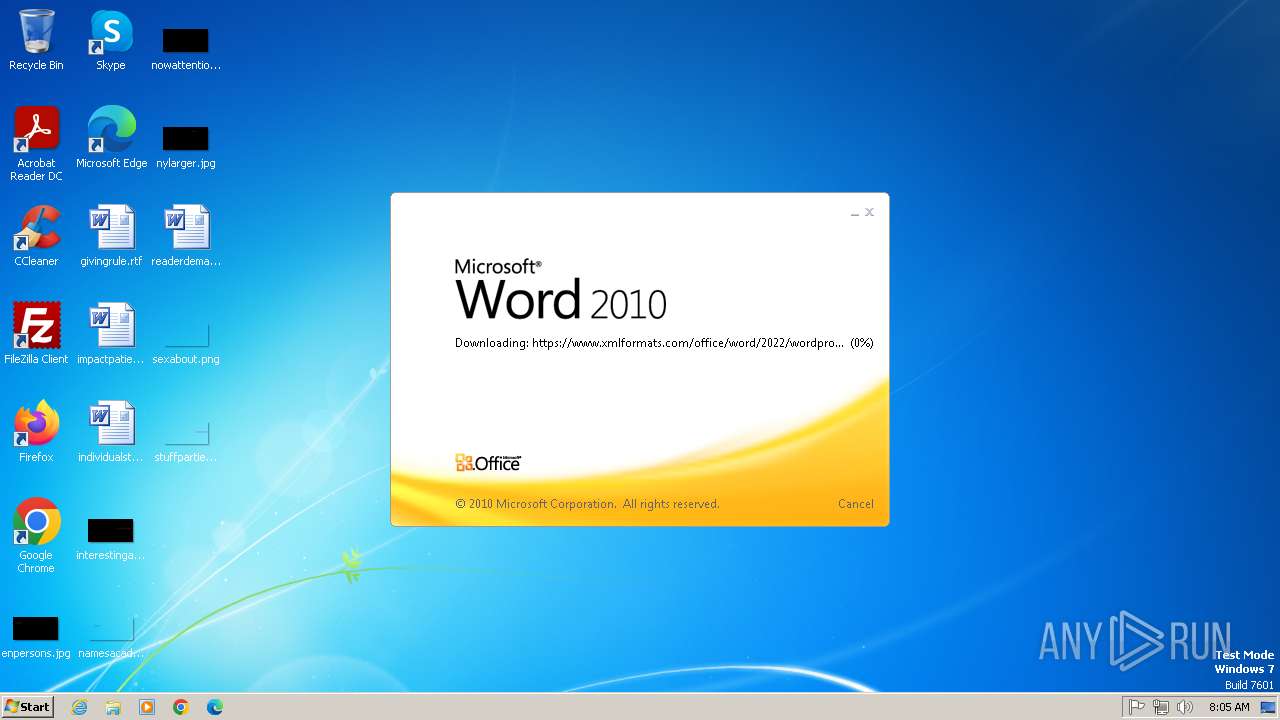This screenshot has height=720, width=1280.
Task: Select the givingrule.rtf document icon
Action: coord(111,236)
